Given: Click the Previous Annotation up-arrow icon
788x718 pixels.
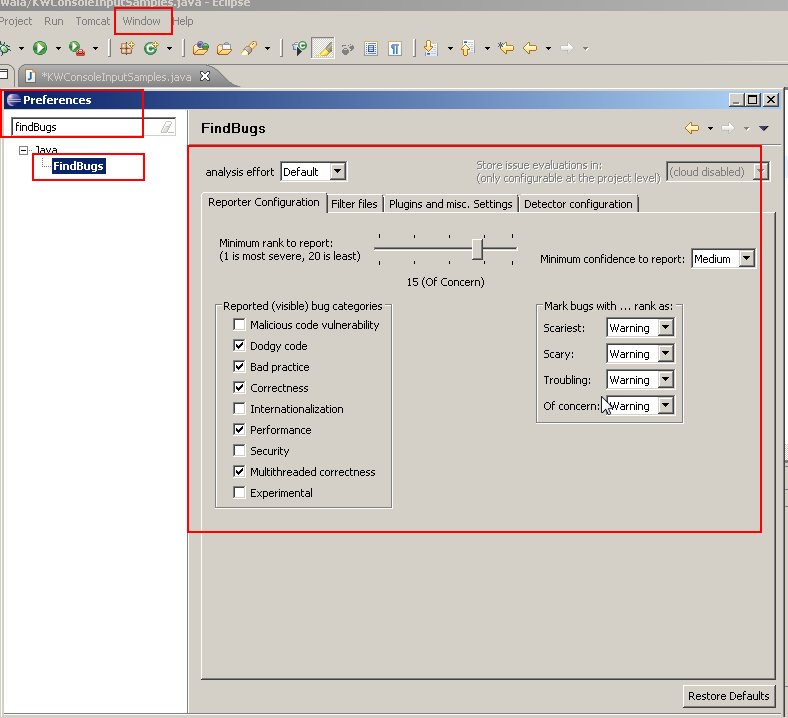Looking at the screenshot, I should click(467, 48).
